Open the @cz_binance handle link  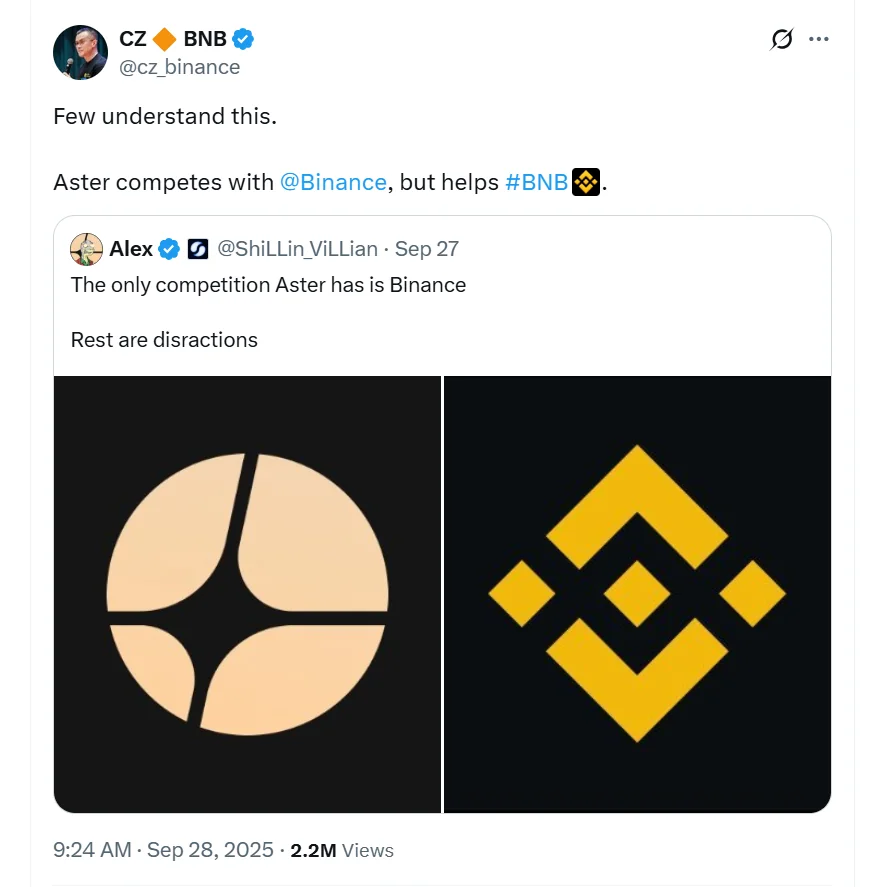(180, 67)
